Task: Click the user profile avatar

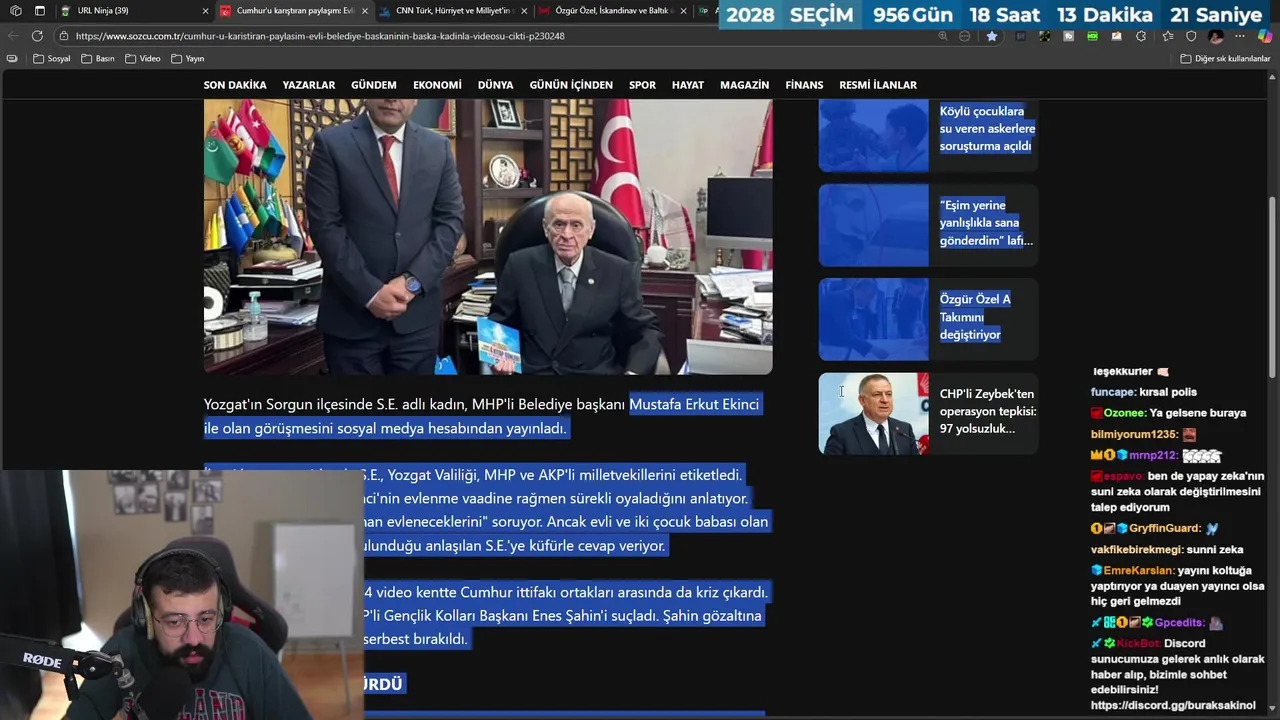Action: tap(1216, 36)
